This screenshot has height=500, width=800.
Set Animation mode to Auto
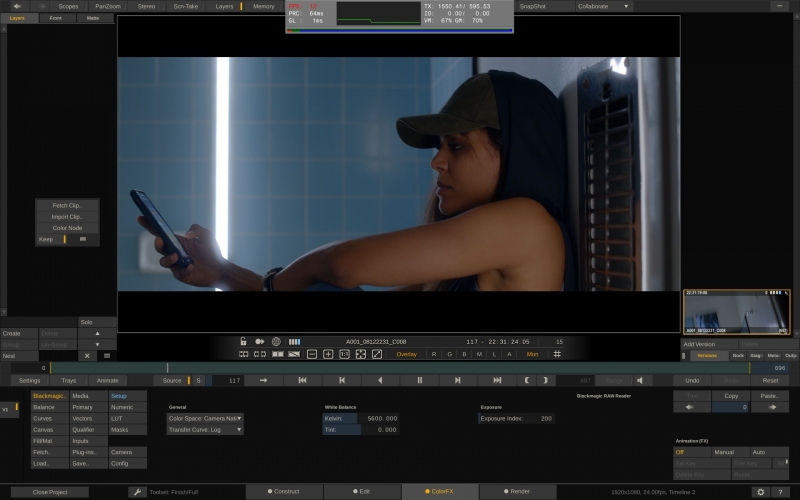[759, 452]
